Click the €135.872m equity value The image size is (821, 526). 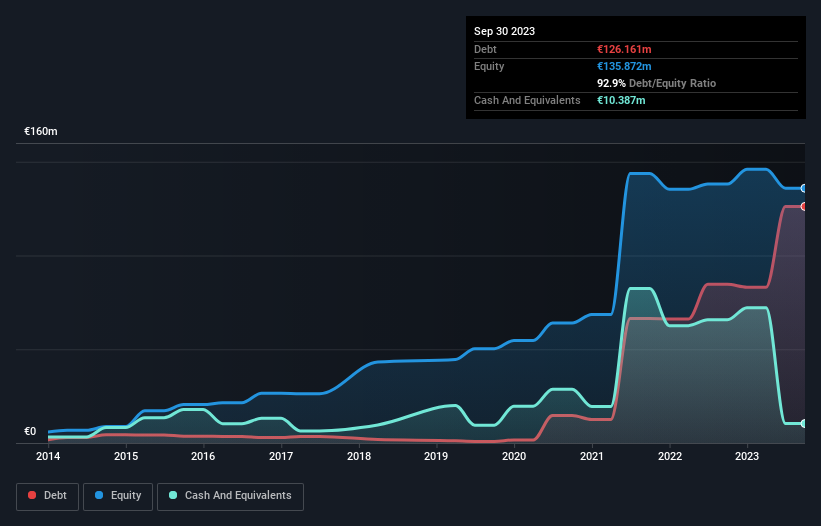point(624,66)
